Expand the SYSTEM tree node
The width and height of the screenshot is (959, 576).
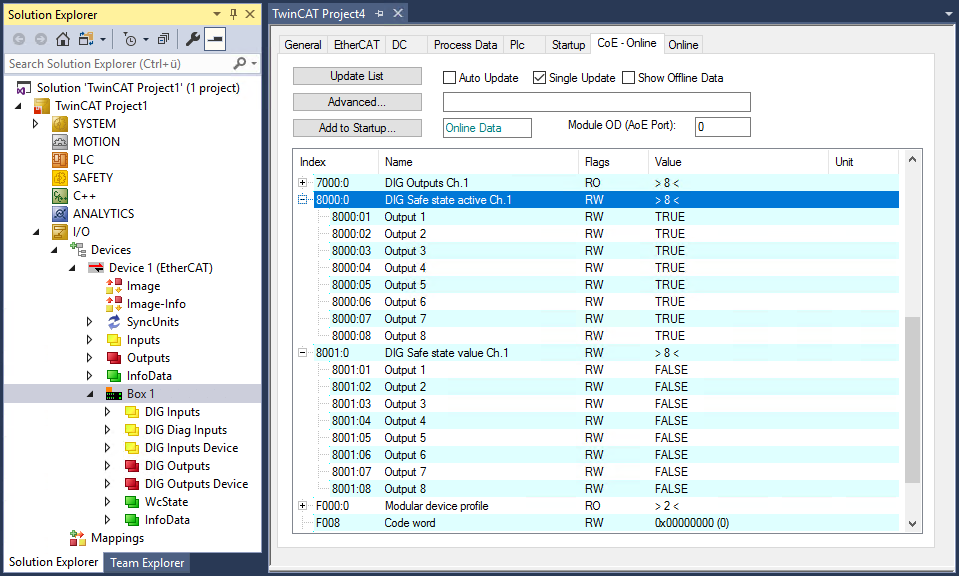click(x=35, y=124)
